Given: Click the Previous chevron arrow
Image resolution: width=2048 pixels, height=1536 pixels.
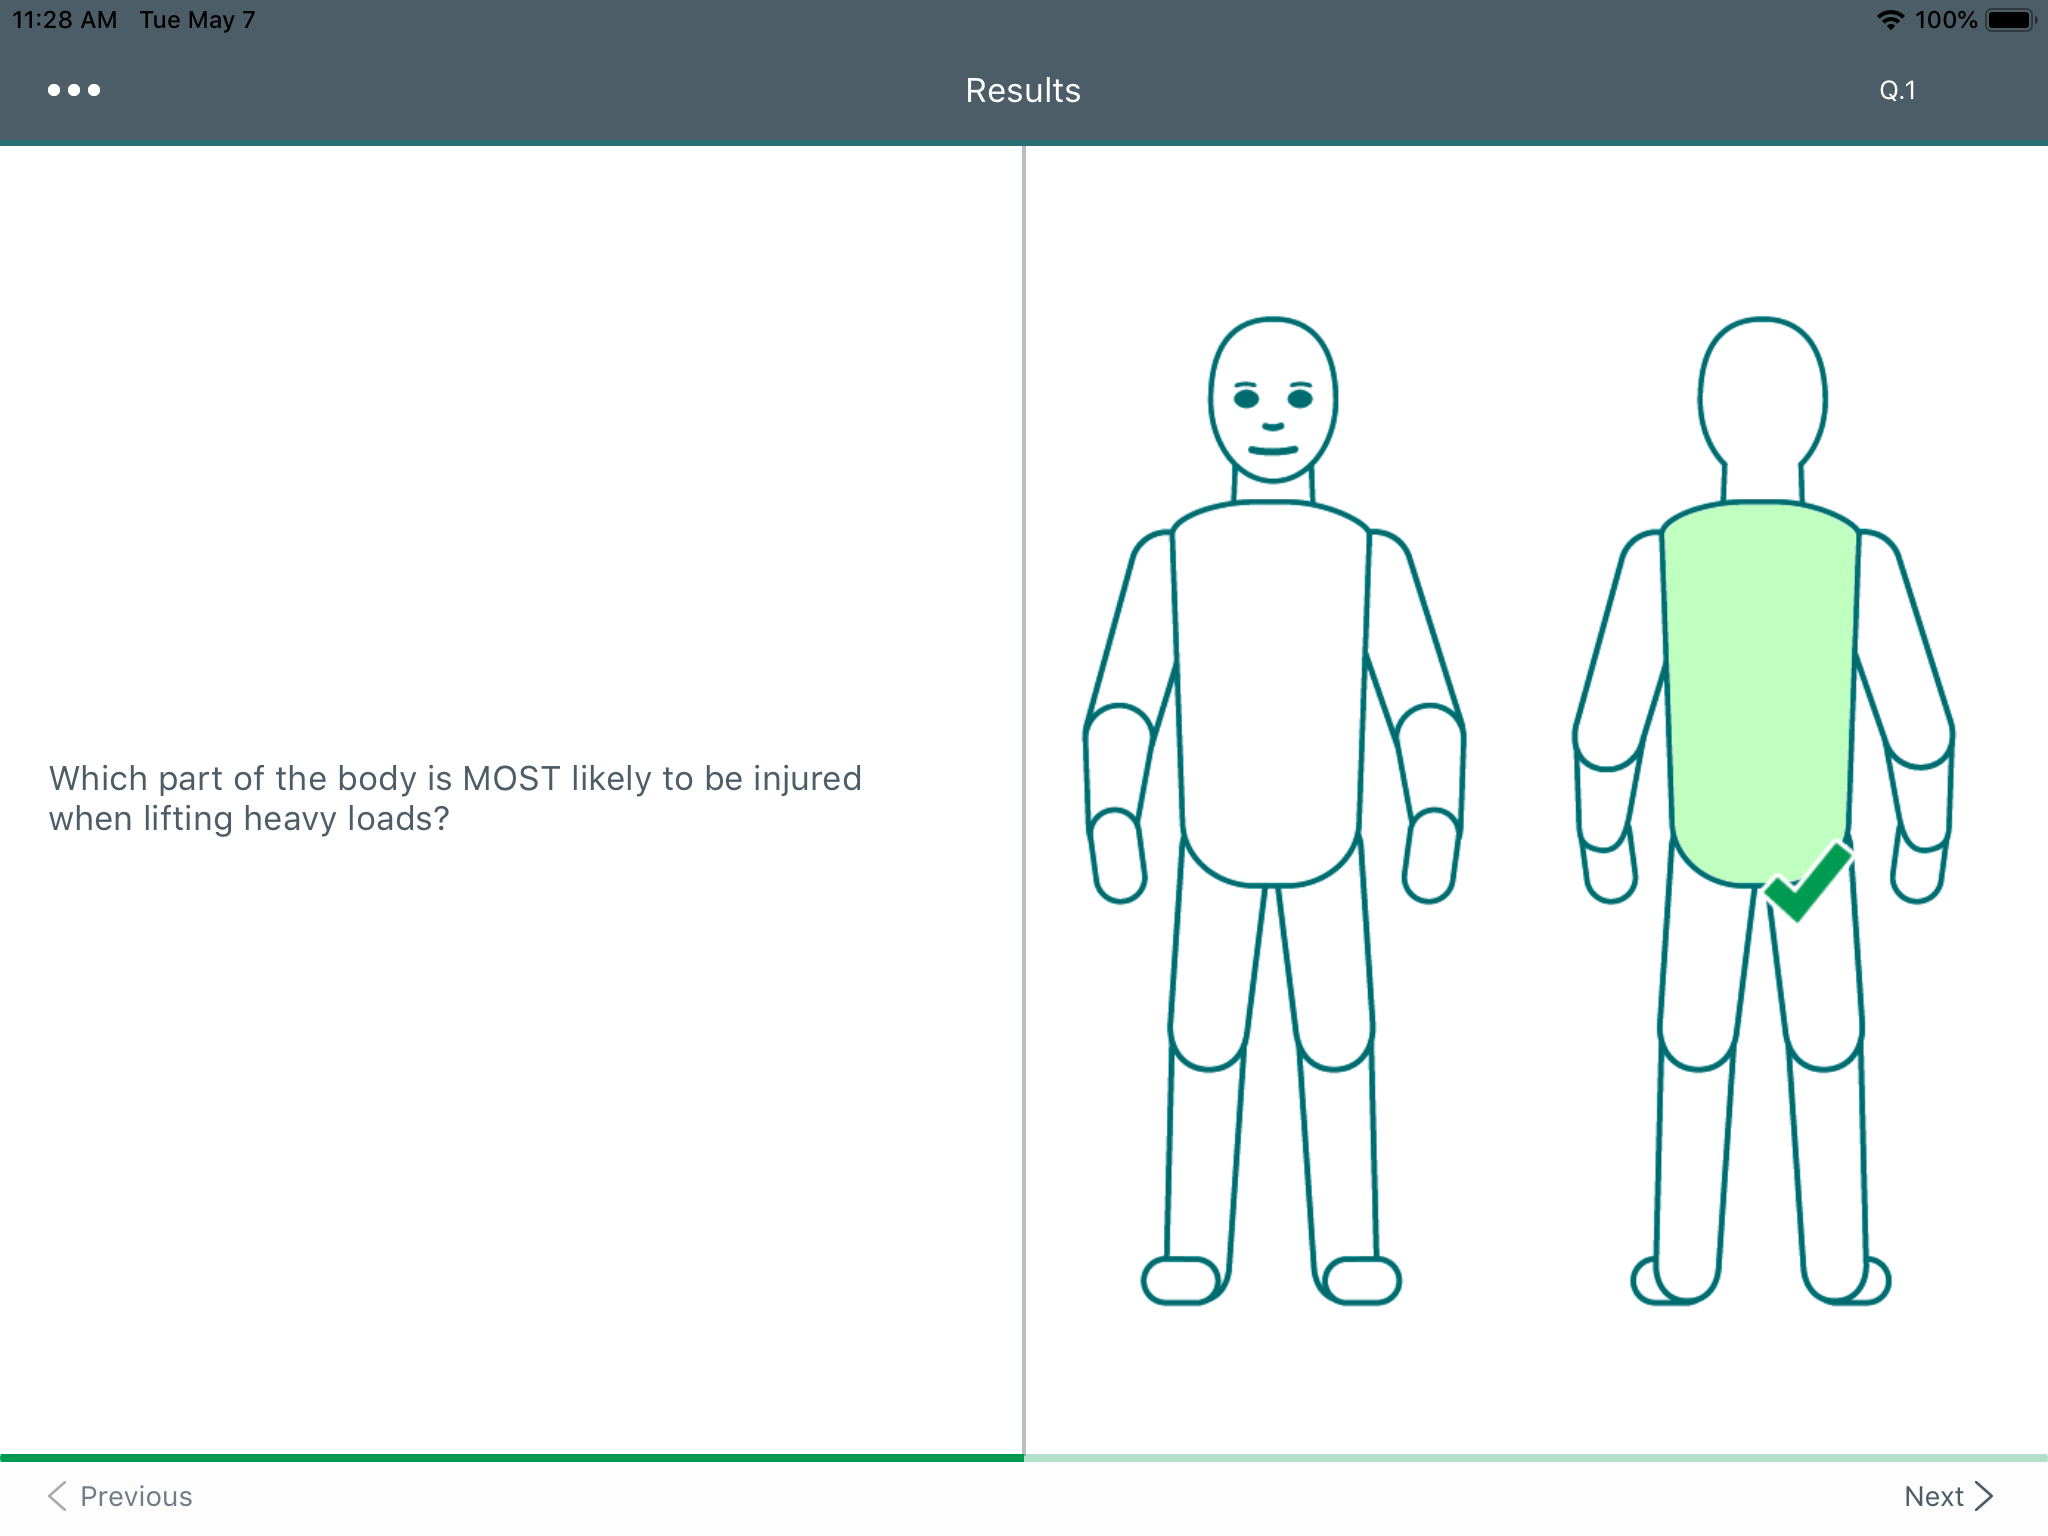Looking at the screenshot, I should click(x=58, y=1496).
